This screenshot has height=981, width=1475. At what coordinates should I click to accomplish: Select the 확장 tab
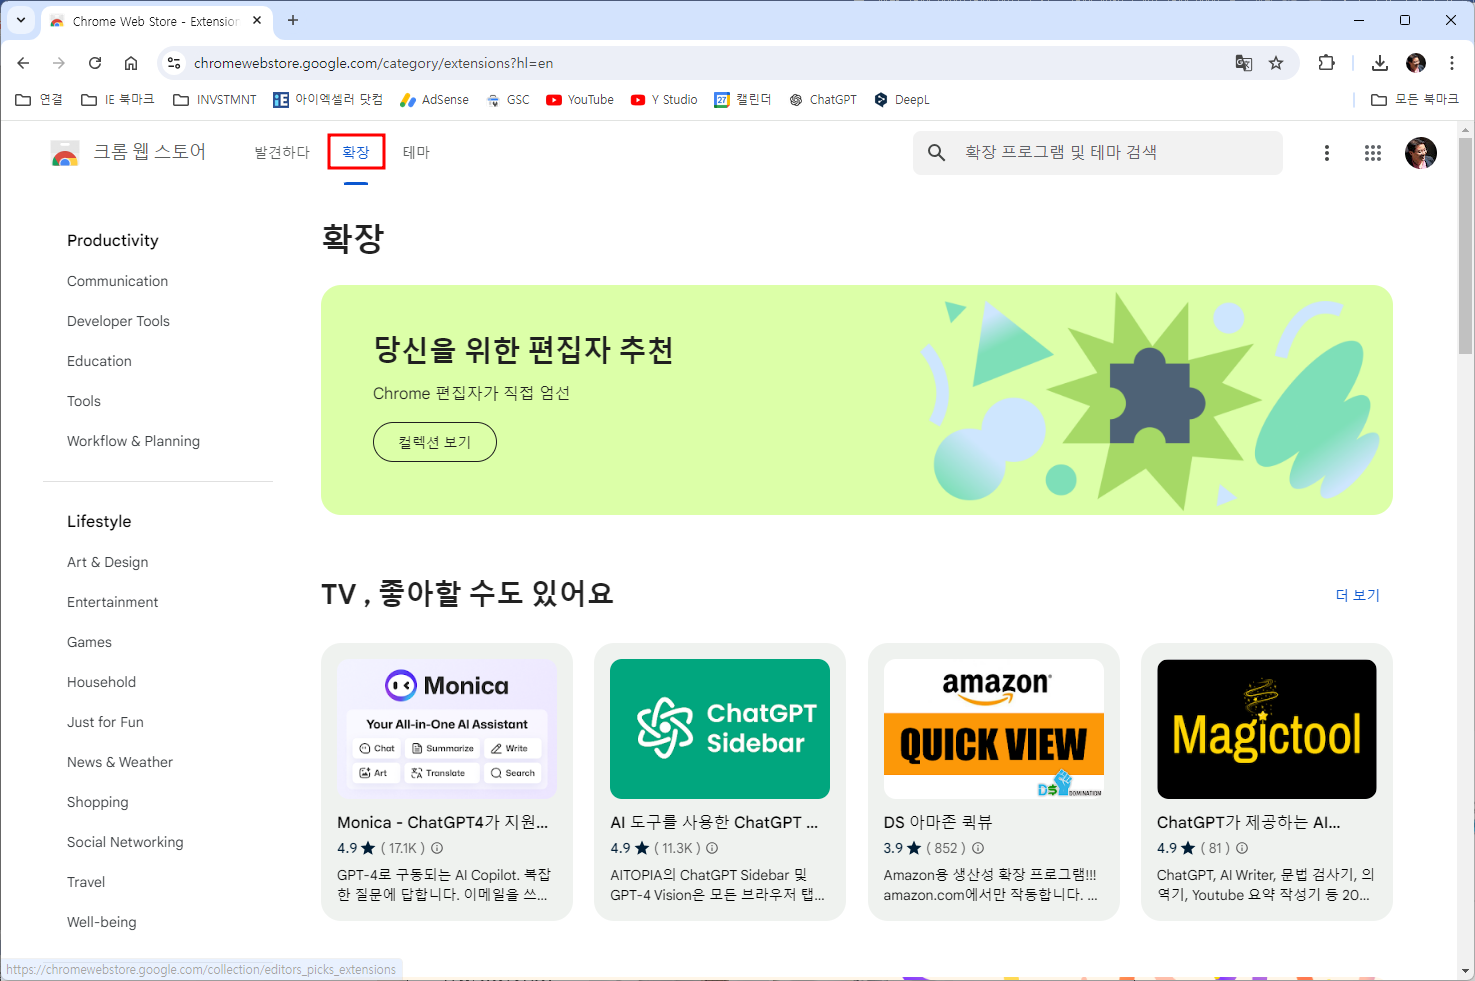[x=356, y=152]
